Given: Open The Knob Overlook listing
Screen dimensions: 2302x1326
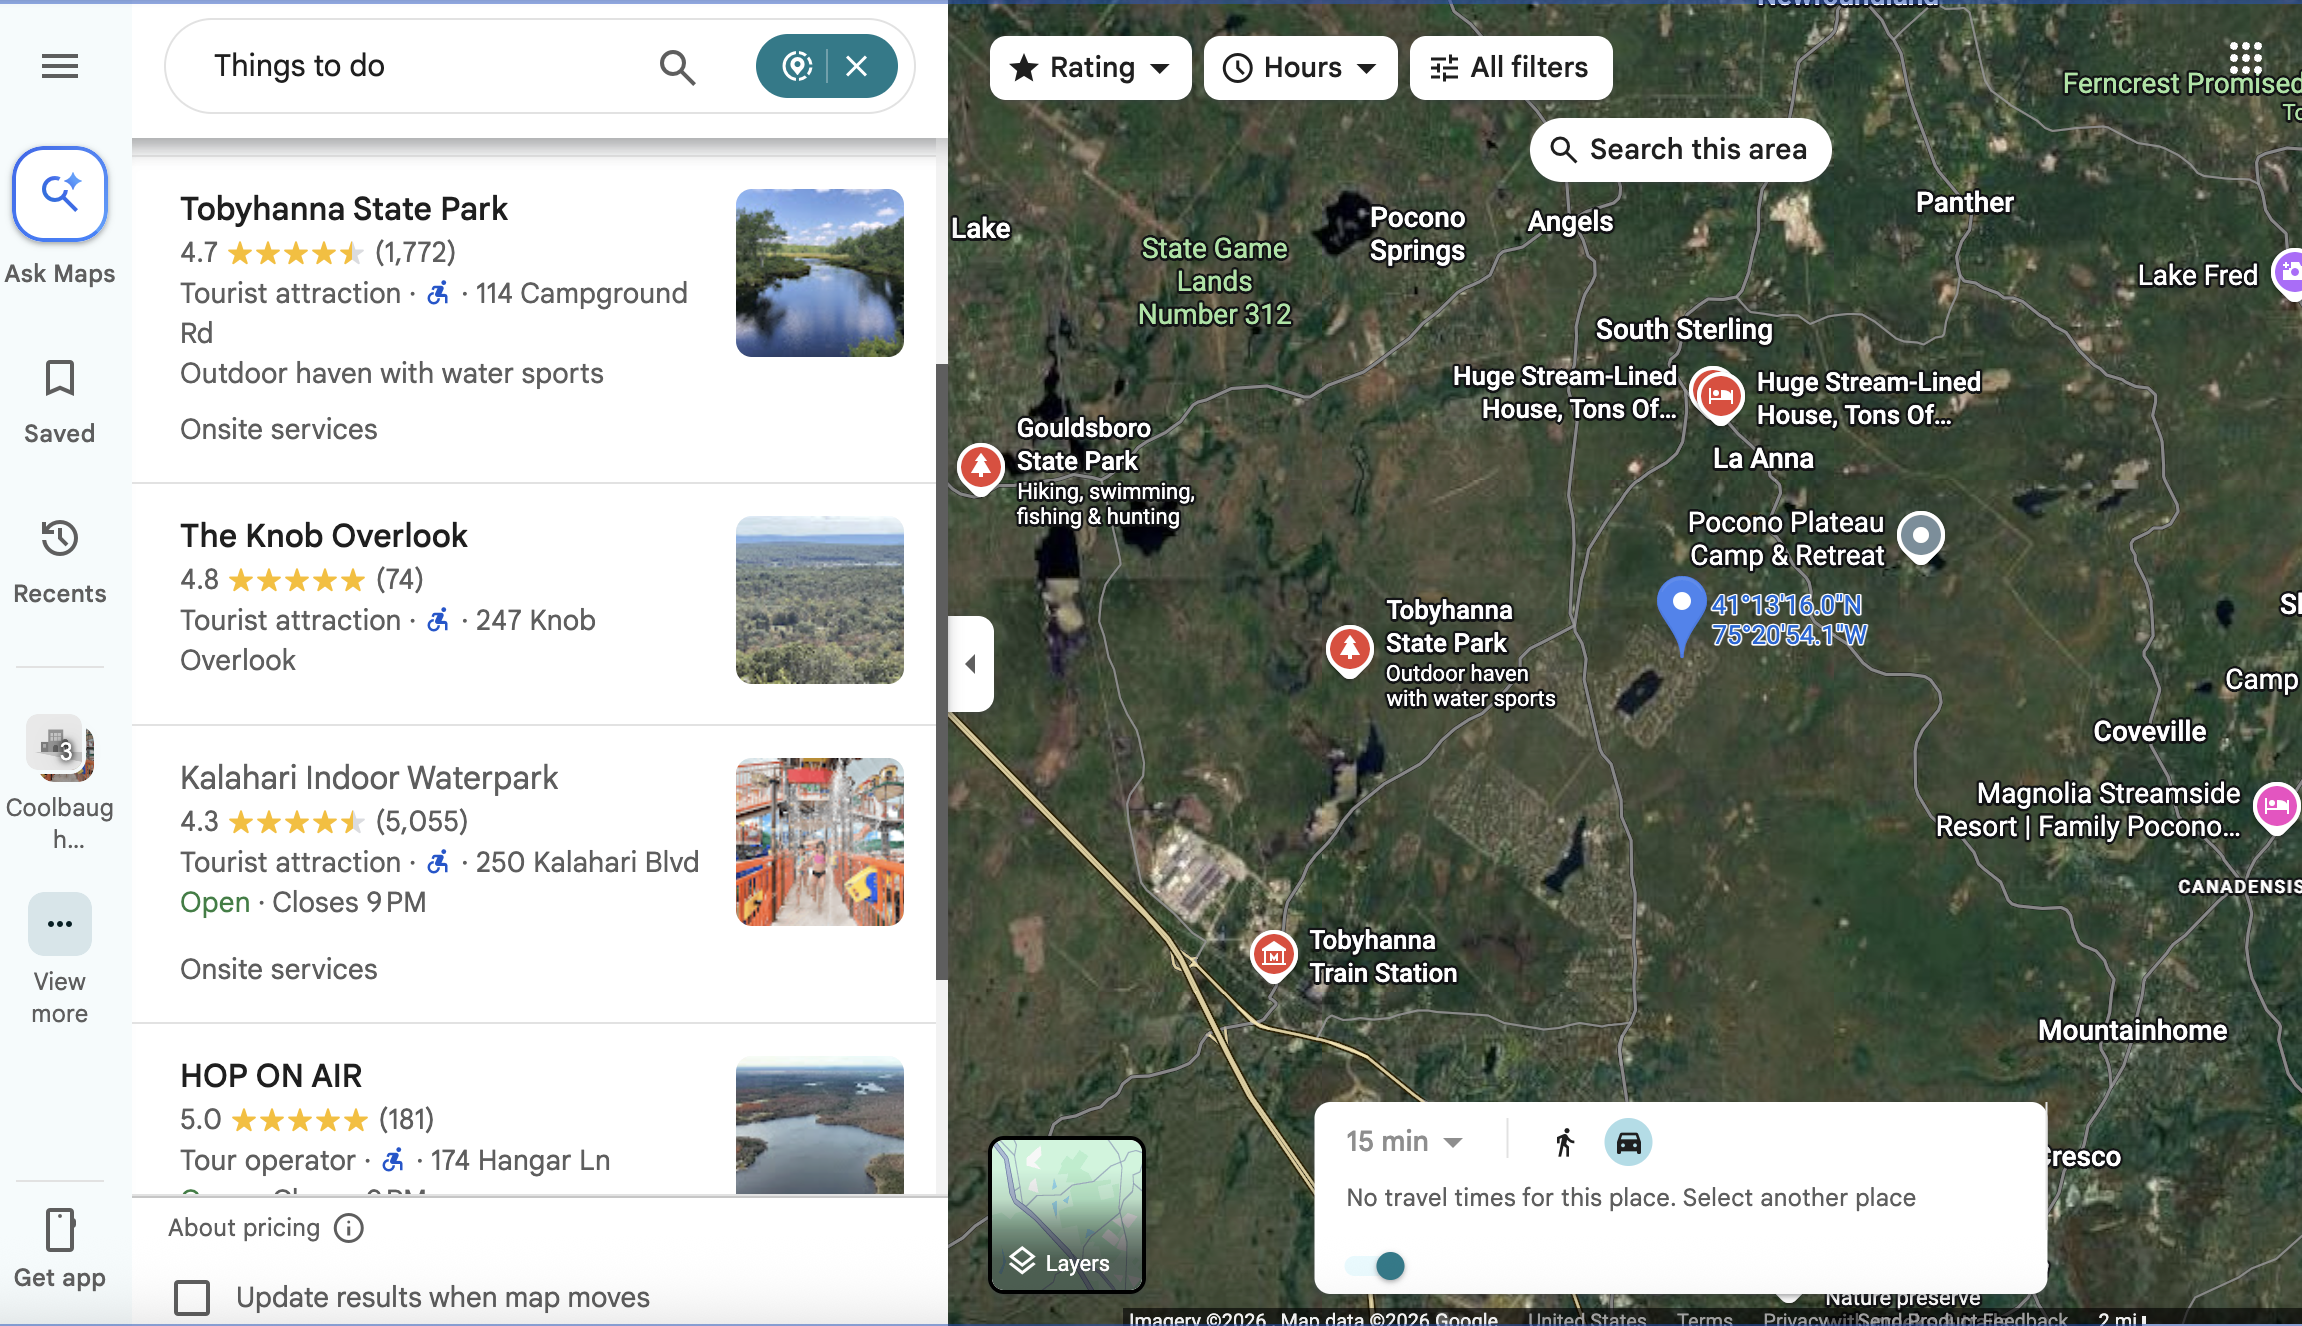Looking at the screenshot, I should pos(534,604).
